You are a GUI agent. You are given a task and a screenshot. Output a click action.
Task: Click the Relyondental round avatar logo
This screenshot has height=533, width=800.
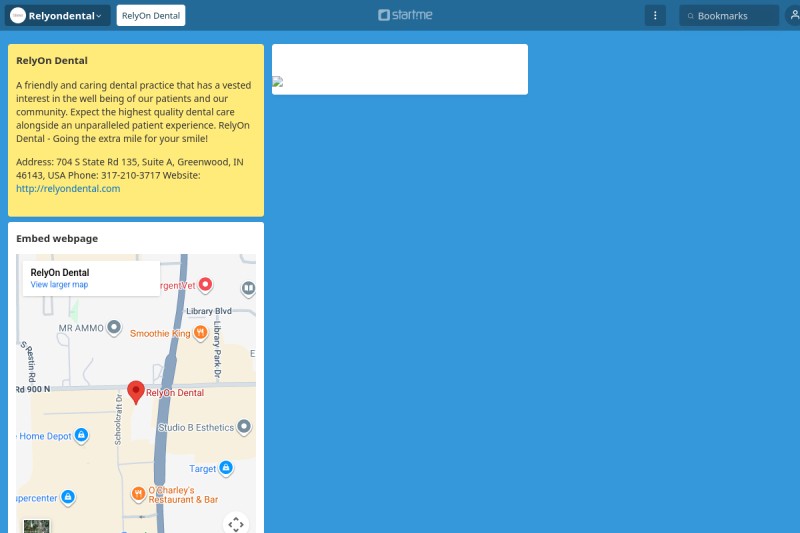[18, 16]
